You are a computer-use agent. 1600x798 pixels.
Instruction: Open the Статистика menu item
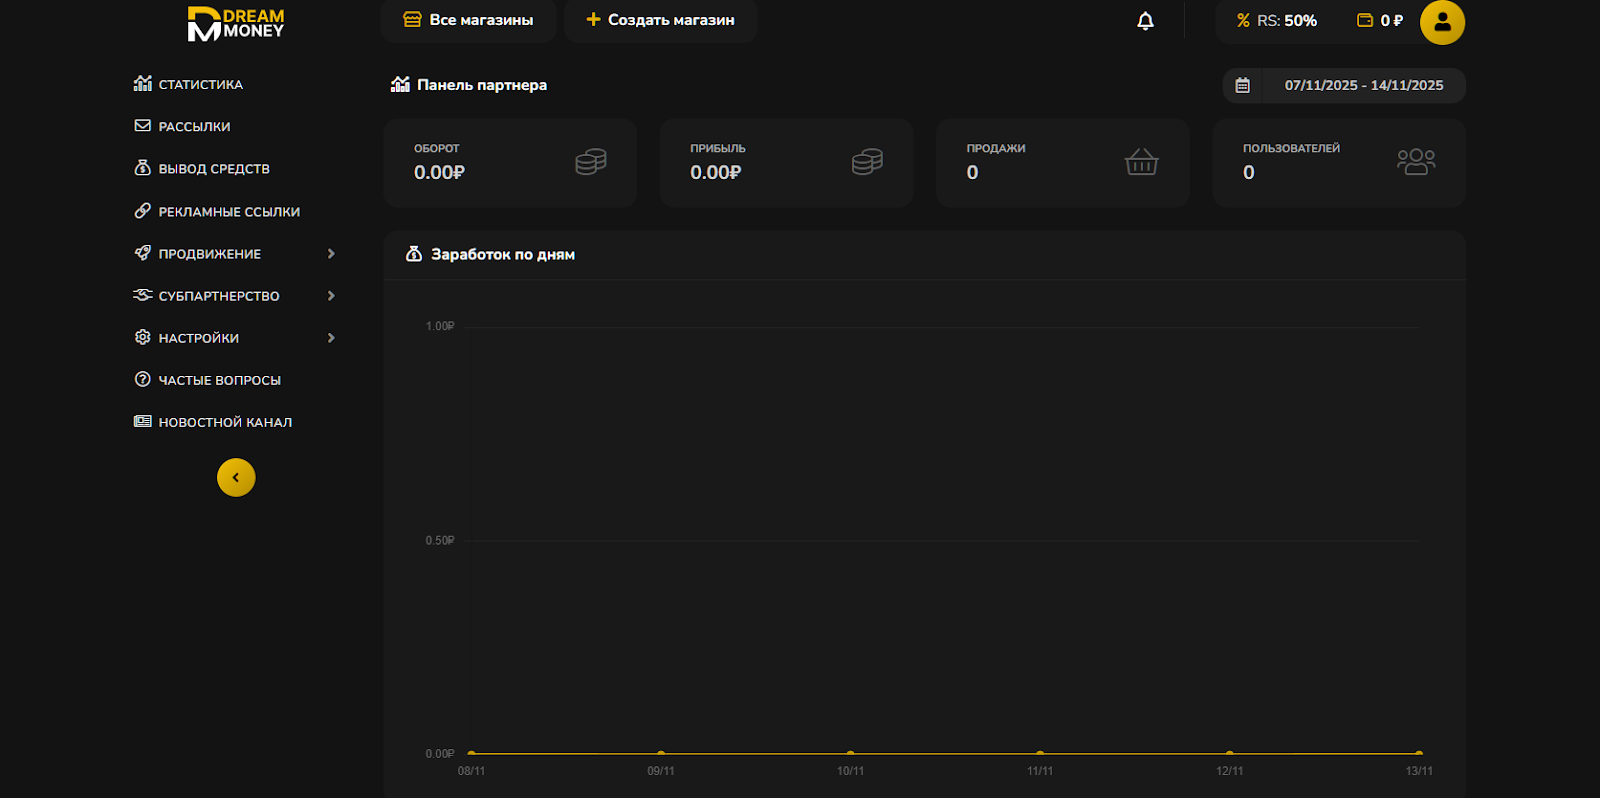click(x=200, y=85)
